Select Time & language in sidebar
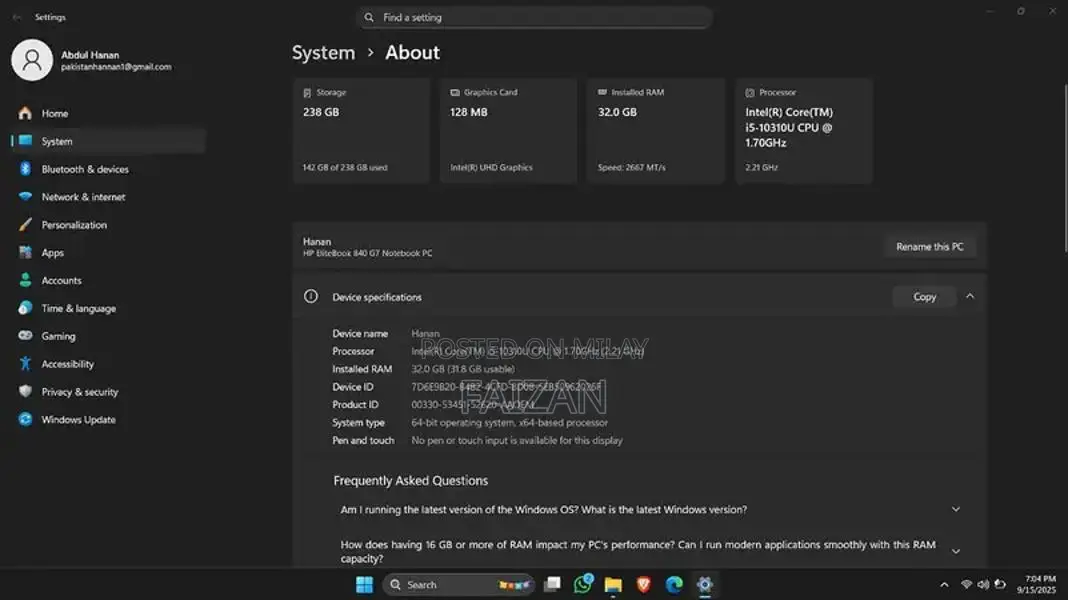This screenshot has height=600, width=1068. click(x=78, y=309)
